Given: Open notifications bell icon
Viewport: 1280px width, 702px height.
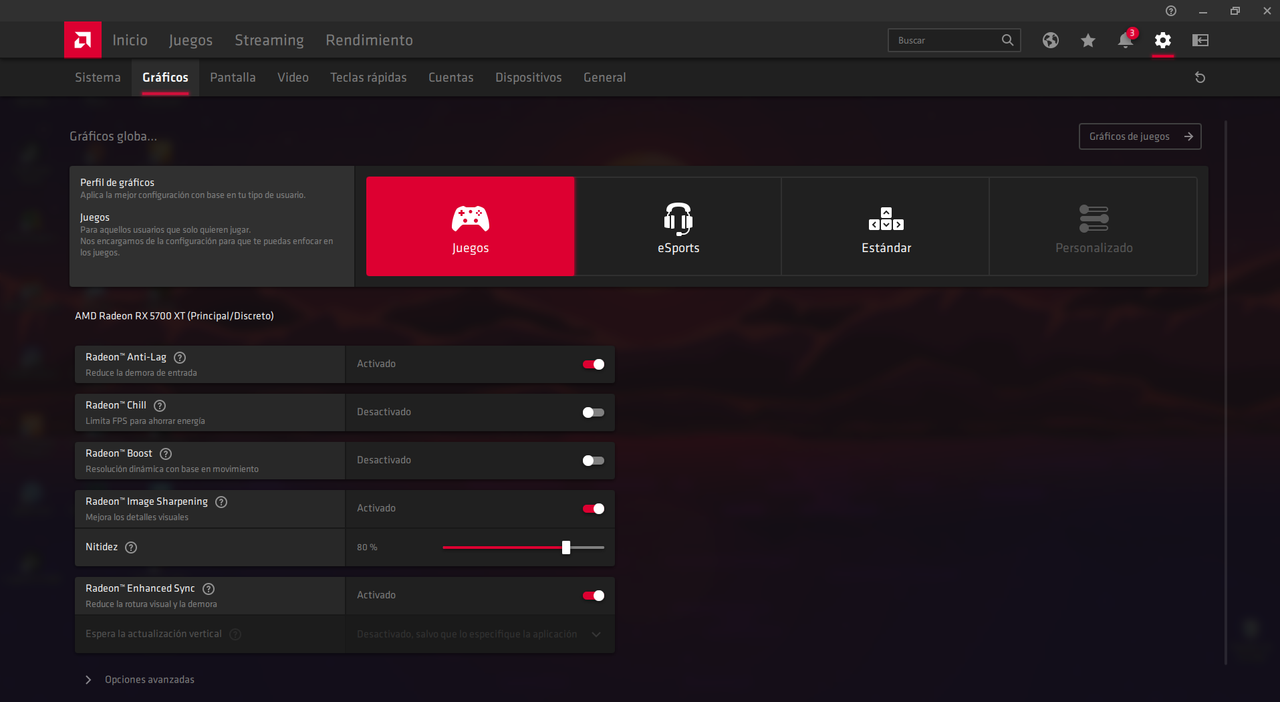Looking at the screenshot, I should 1126,40.
